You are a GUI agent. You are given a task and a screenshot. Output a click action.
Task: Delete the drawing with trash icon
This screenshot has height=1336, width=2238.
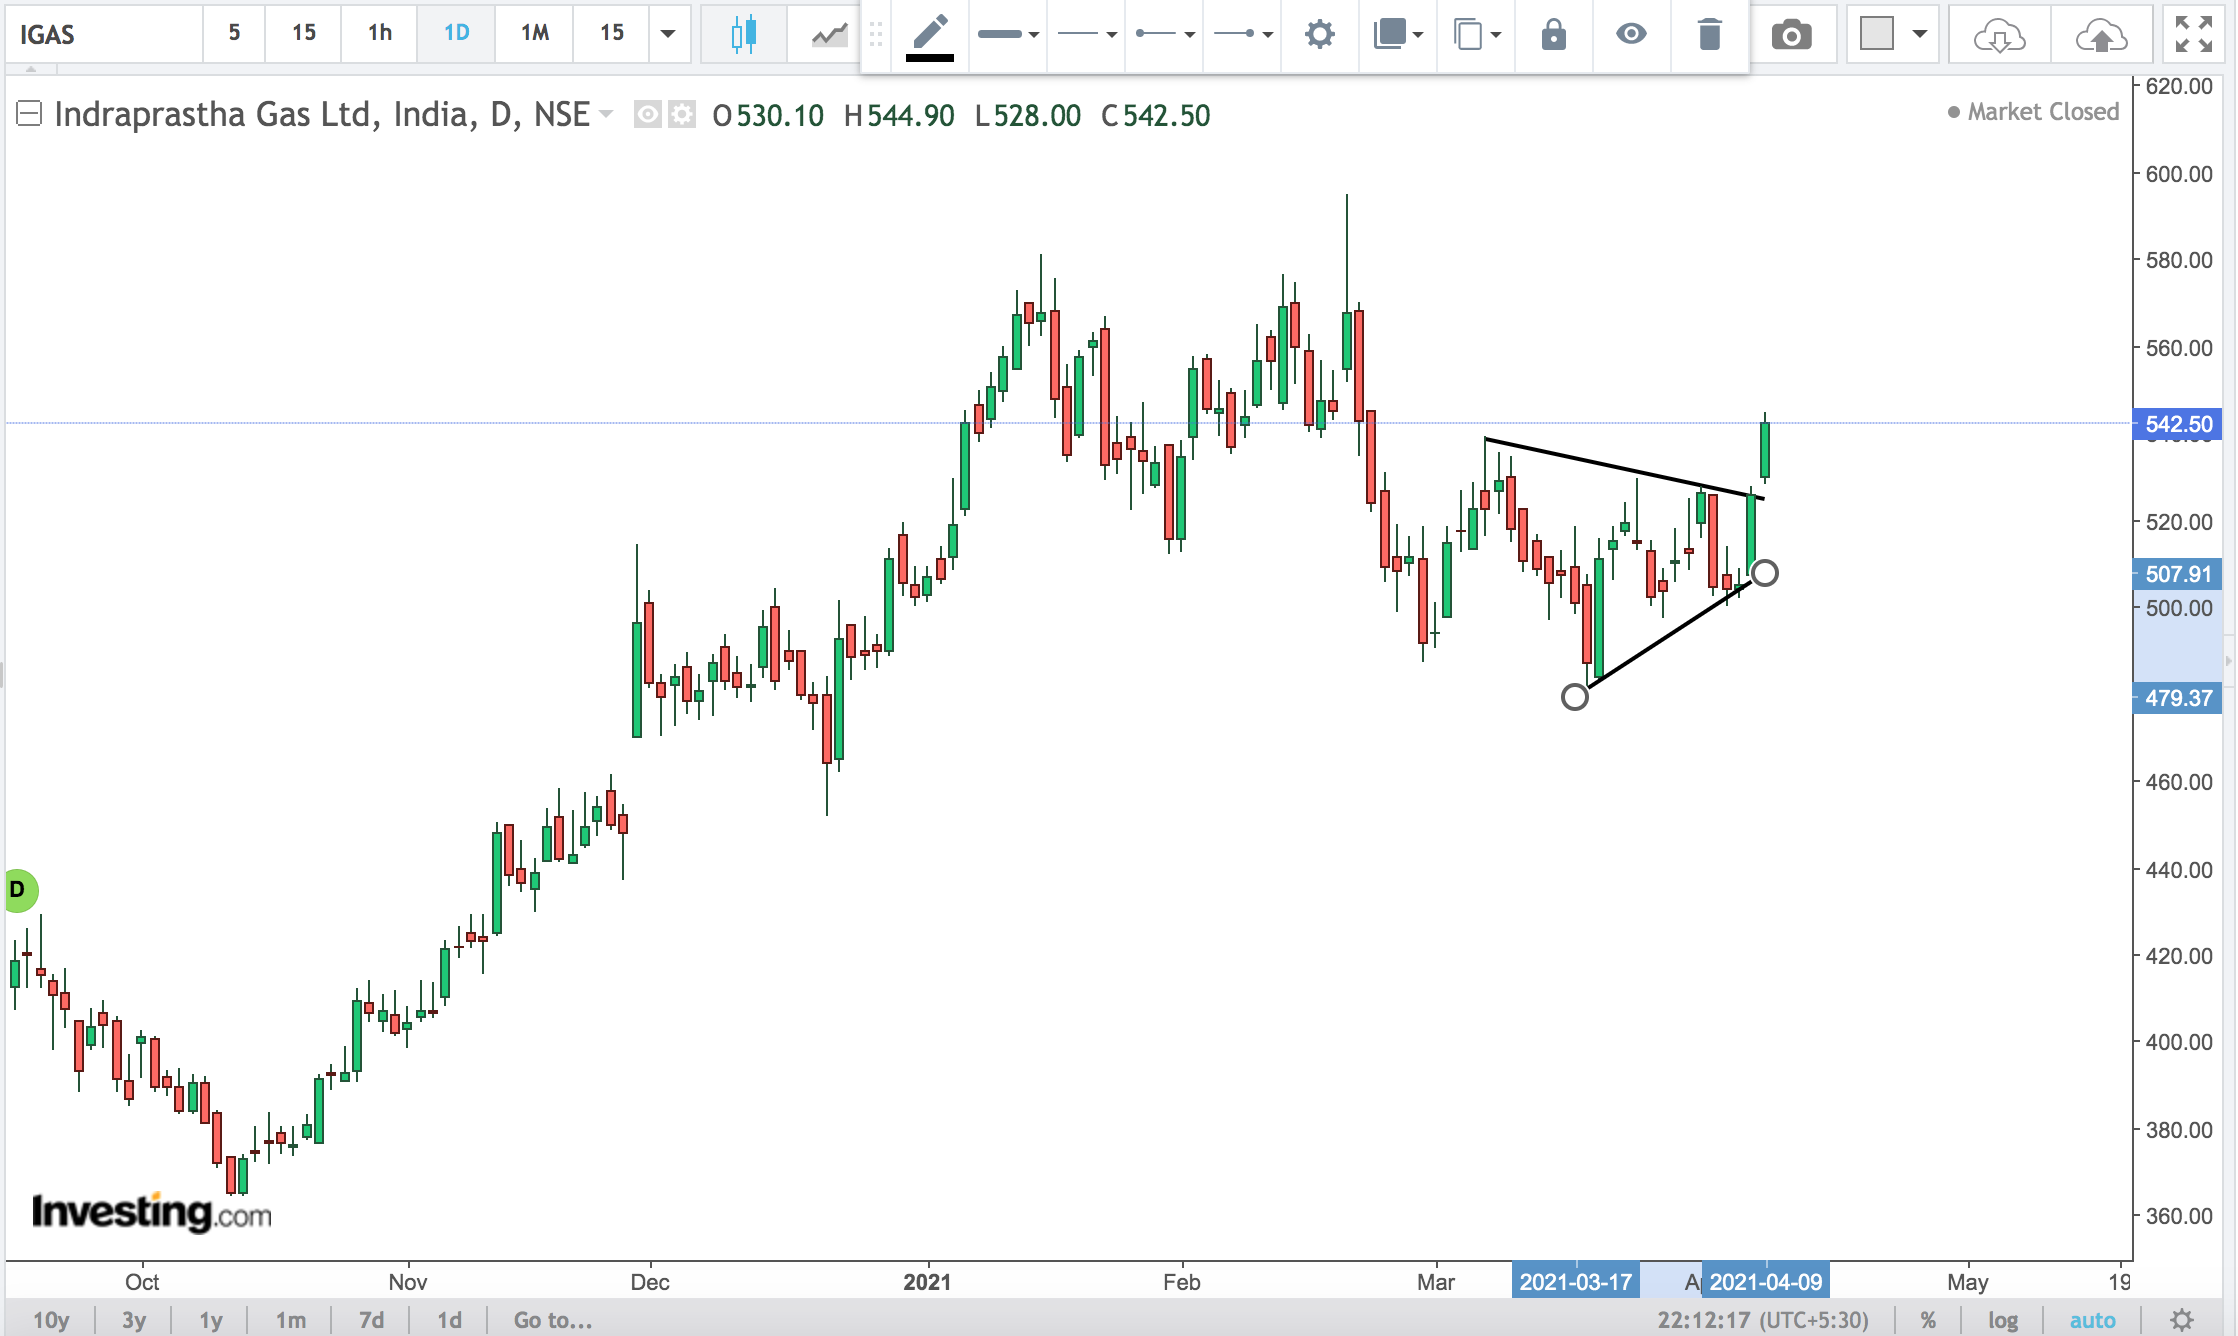point(1709,35)
